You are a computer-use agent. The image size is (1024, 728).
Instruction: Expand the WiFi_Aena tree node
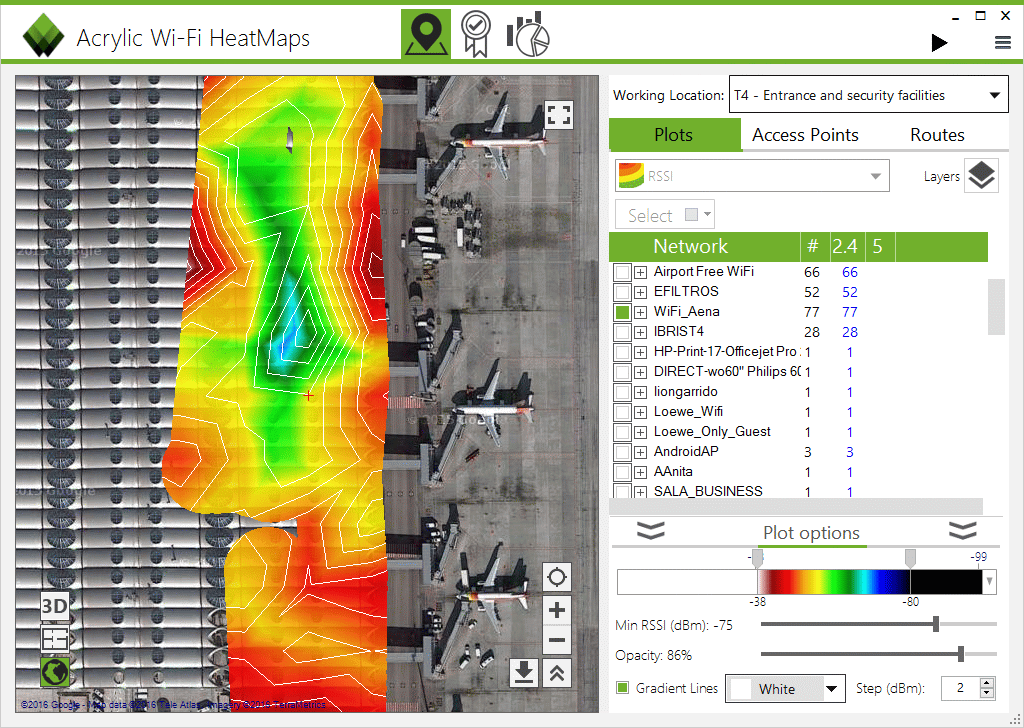pos(641,312)
